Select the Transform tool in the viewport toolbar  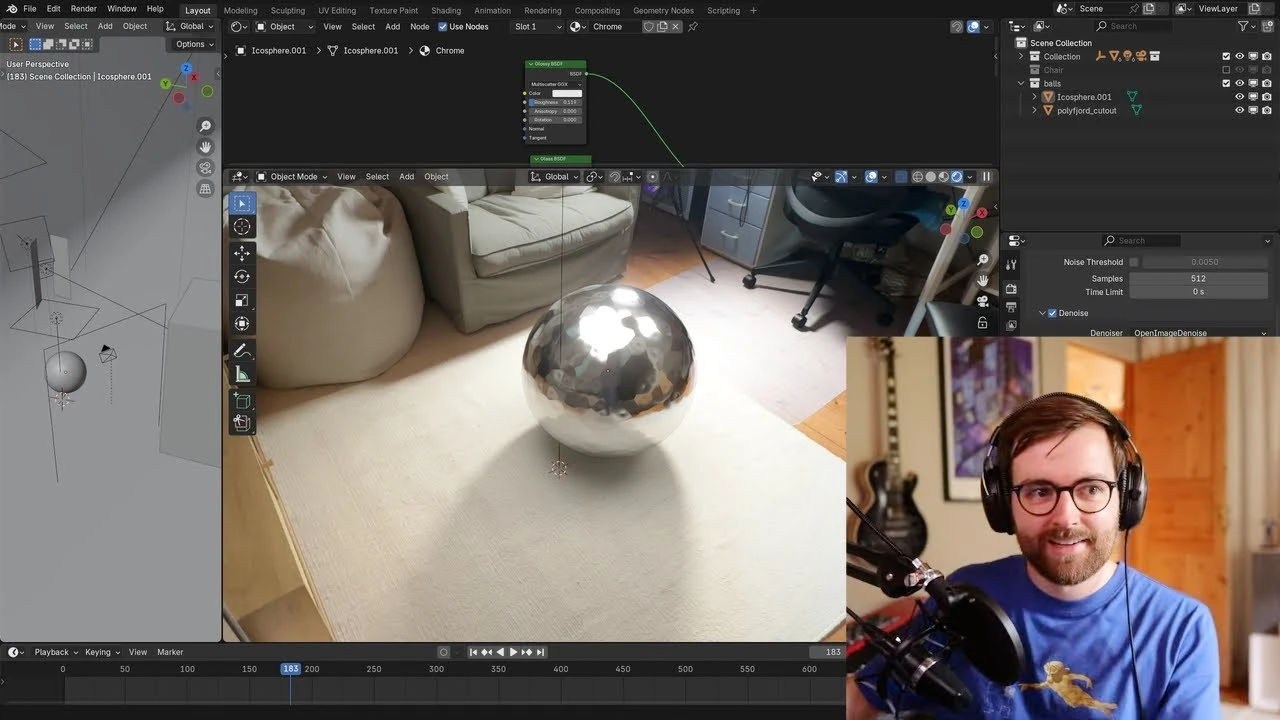pyautogui.click(x=241, y=324)
